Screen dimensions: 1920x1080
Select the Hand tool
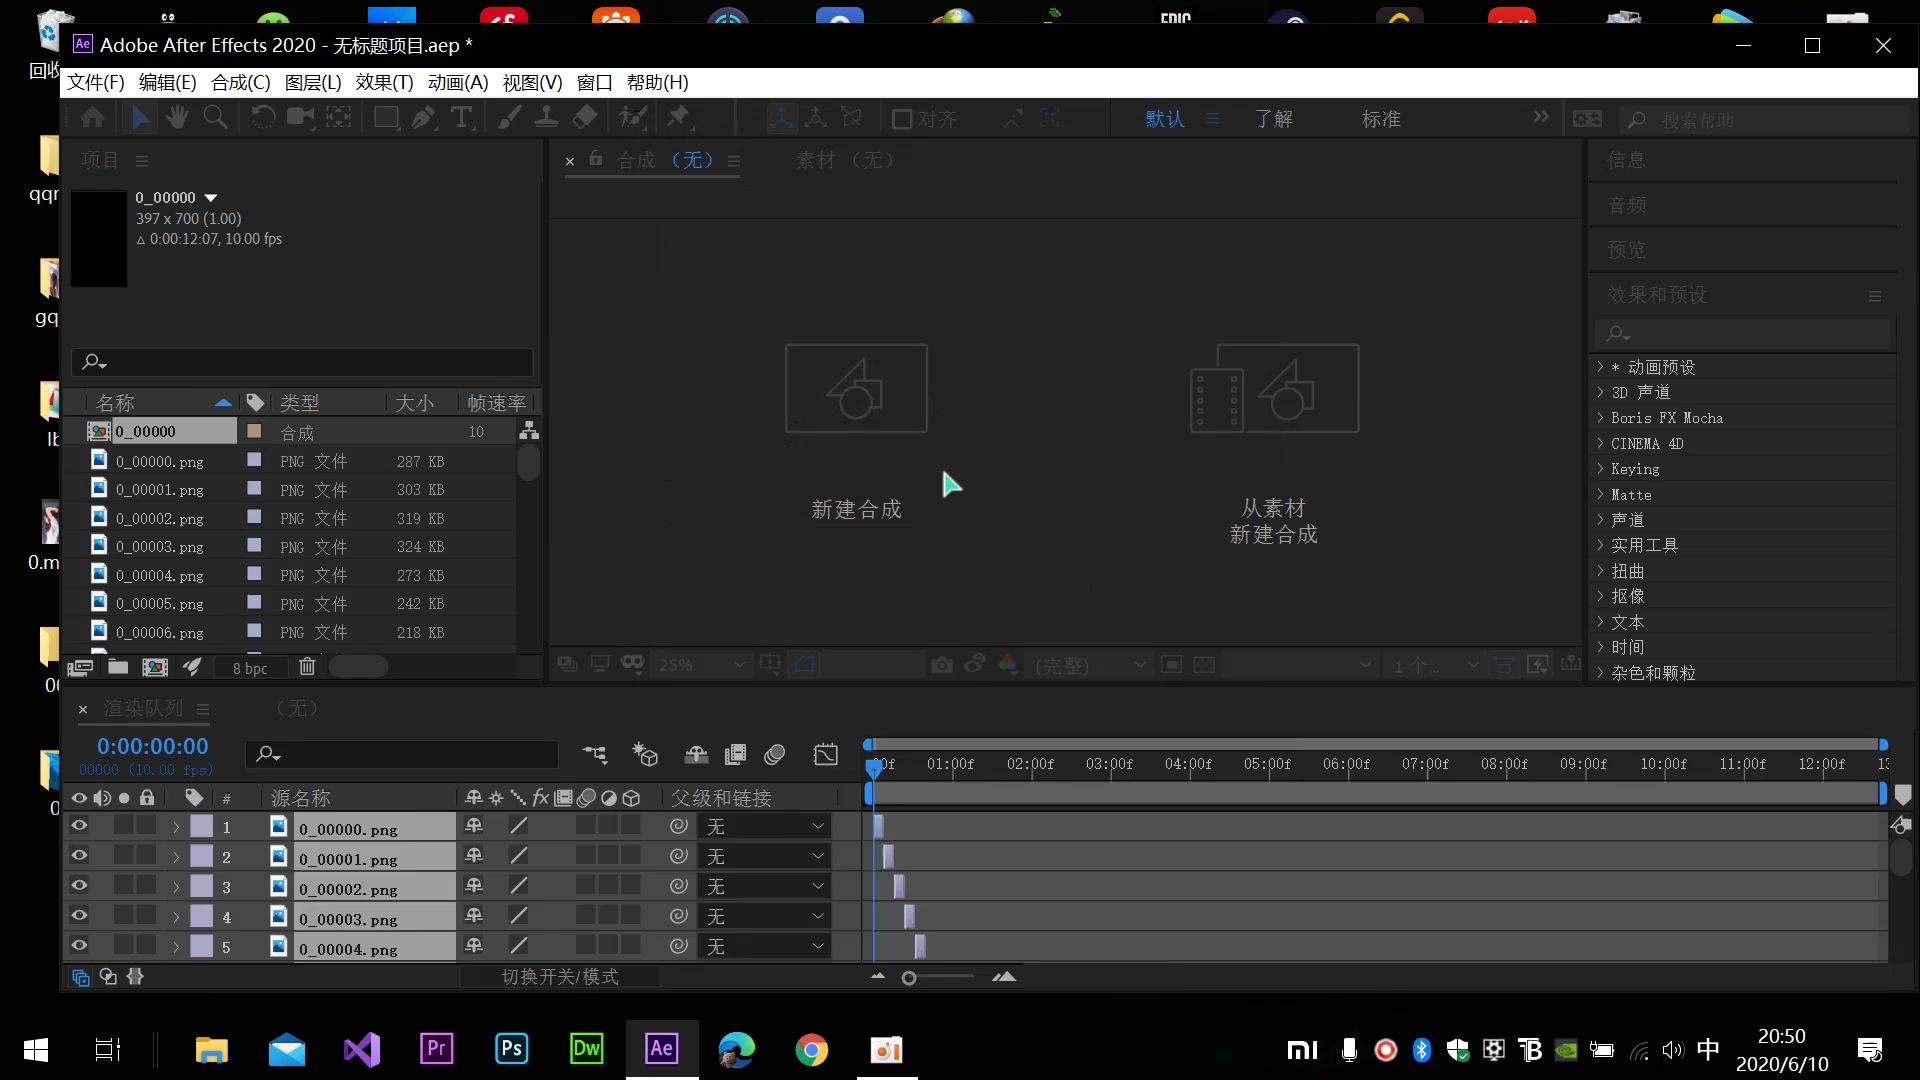[x=178, y=118]
